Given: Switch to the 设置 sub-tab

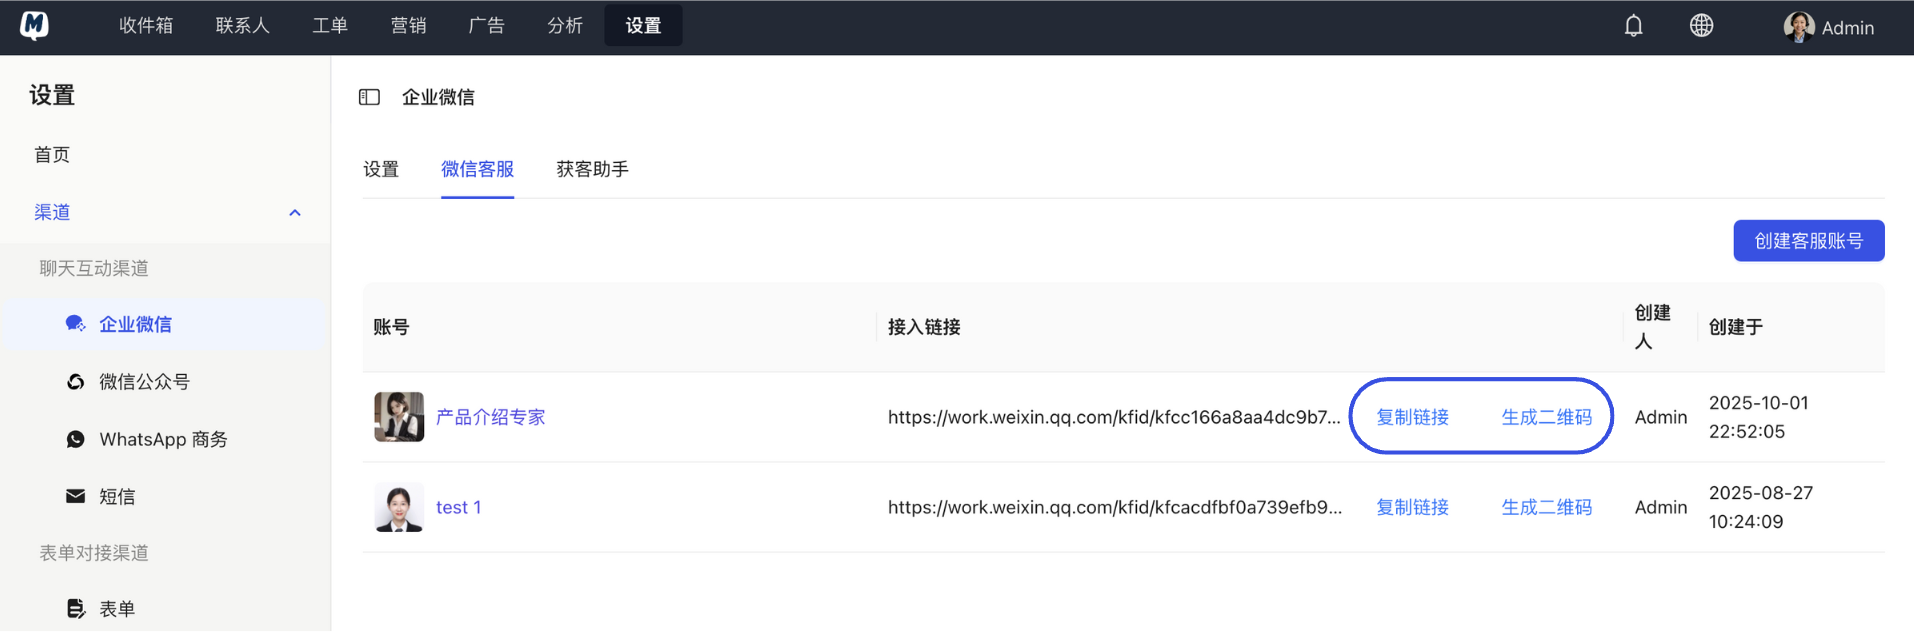Looking at the screenshot, I should click(x=381, y=169).
